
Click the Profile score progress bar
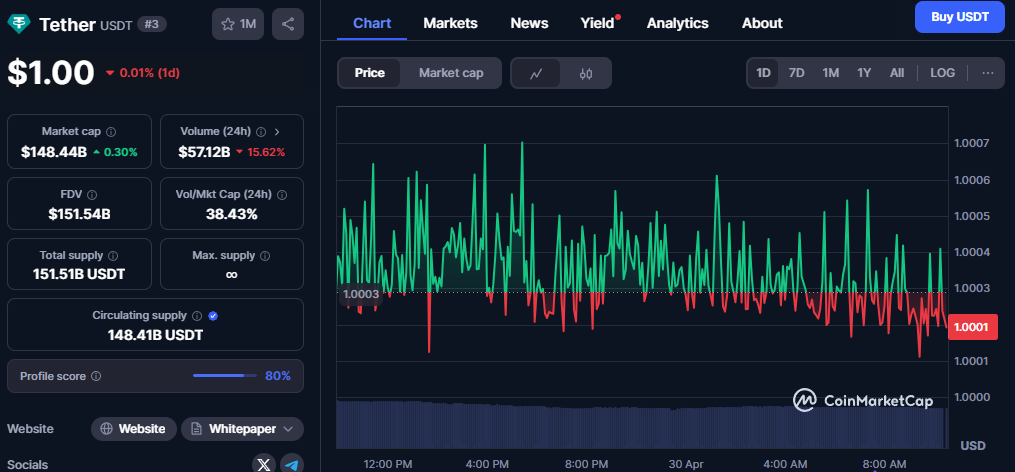(x=224, y=376)
